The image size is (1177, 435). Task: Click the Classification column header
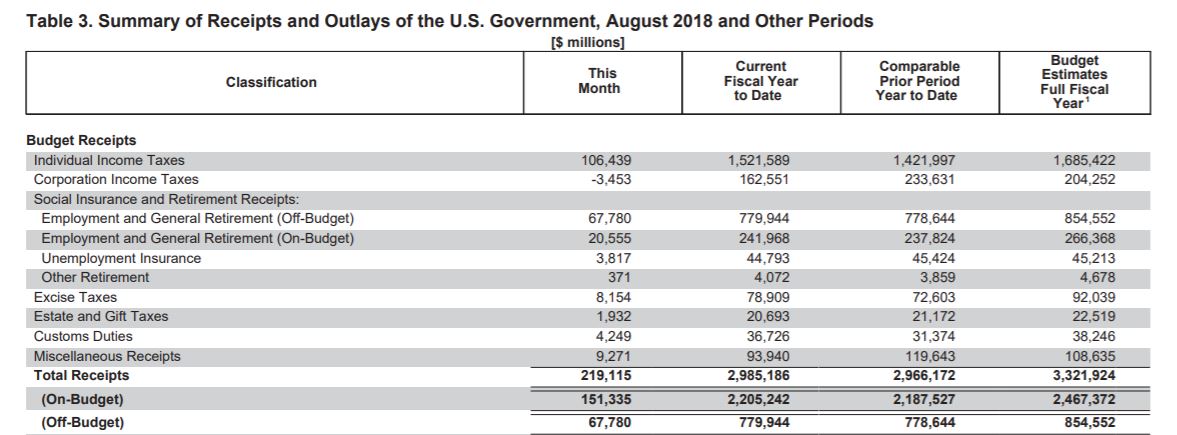271,82
